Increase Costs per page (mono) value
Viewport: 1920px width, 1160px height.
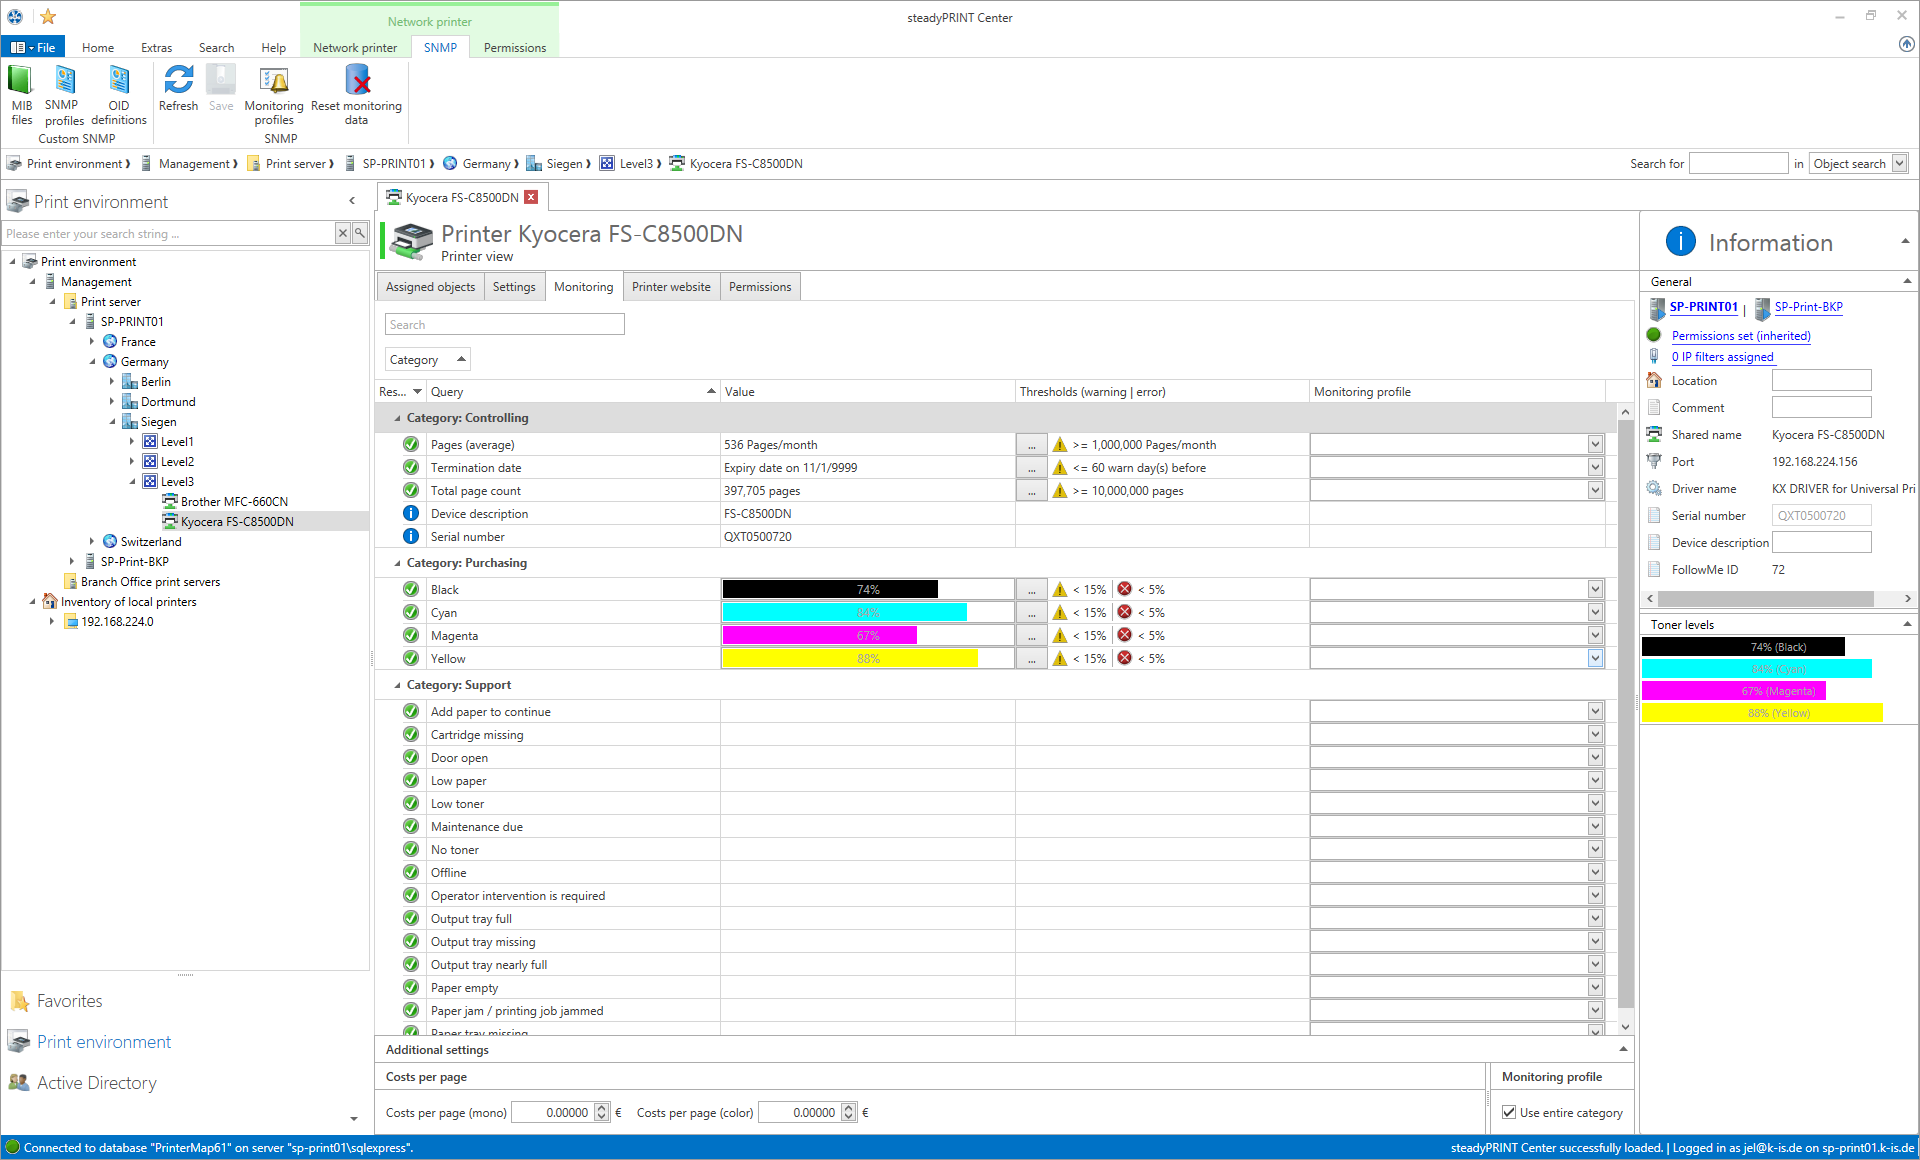tap(601, 1107)
